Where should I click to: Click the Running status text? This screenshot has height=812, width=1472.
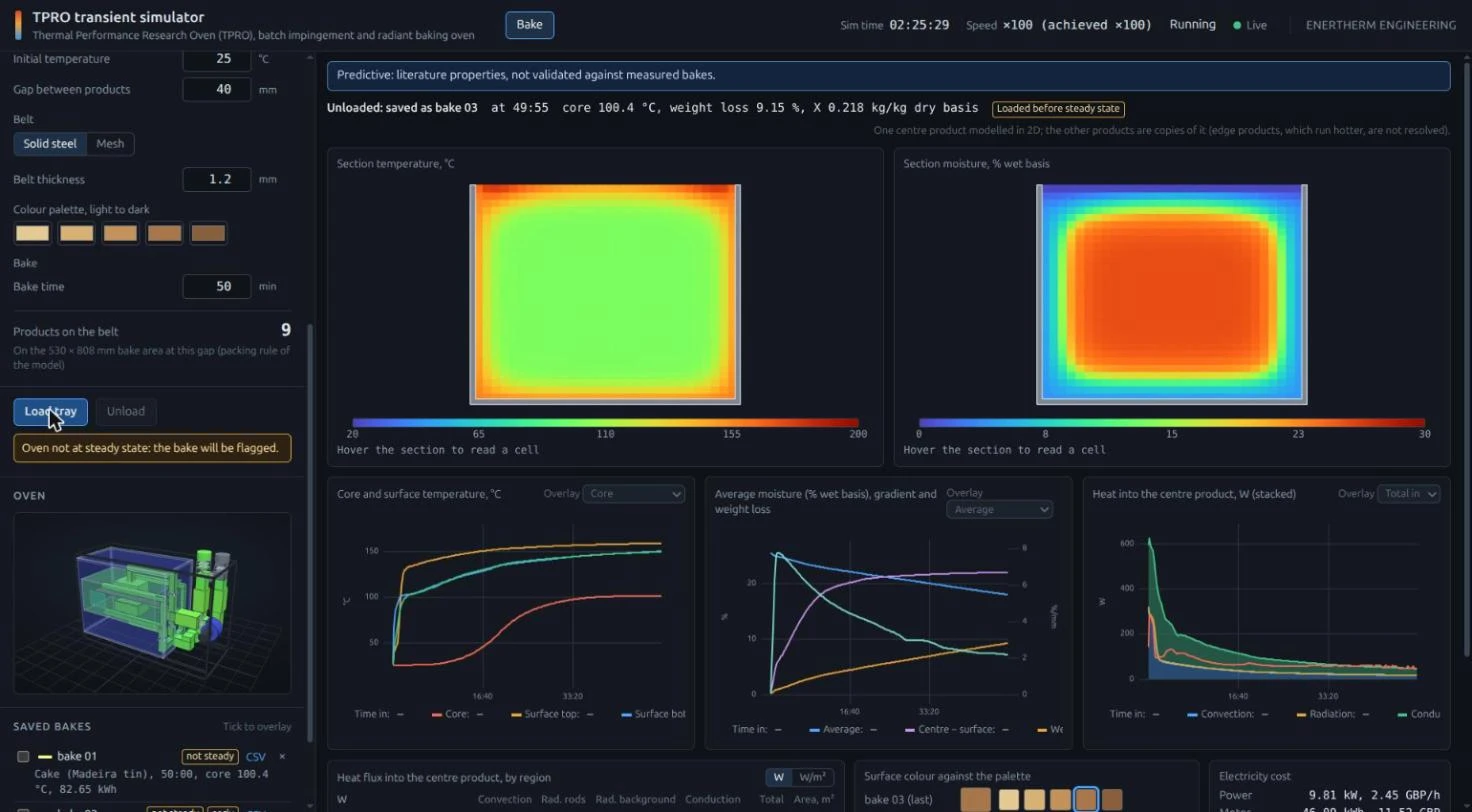(x=1193, y=25)
